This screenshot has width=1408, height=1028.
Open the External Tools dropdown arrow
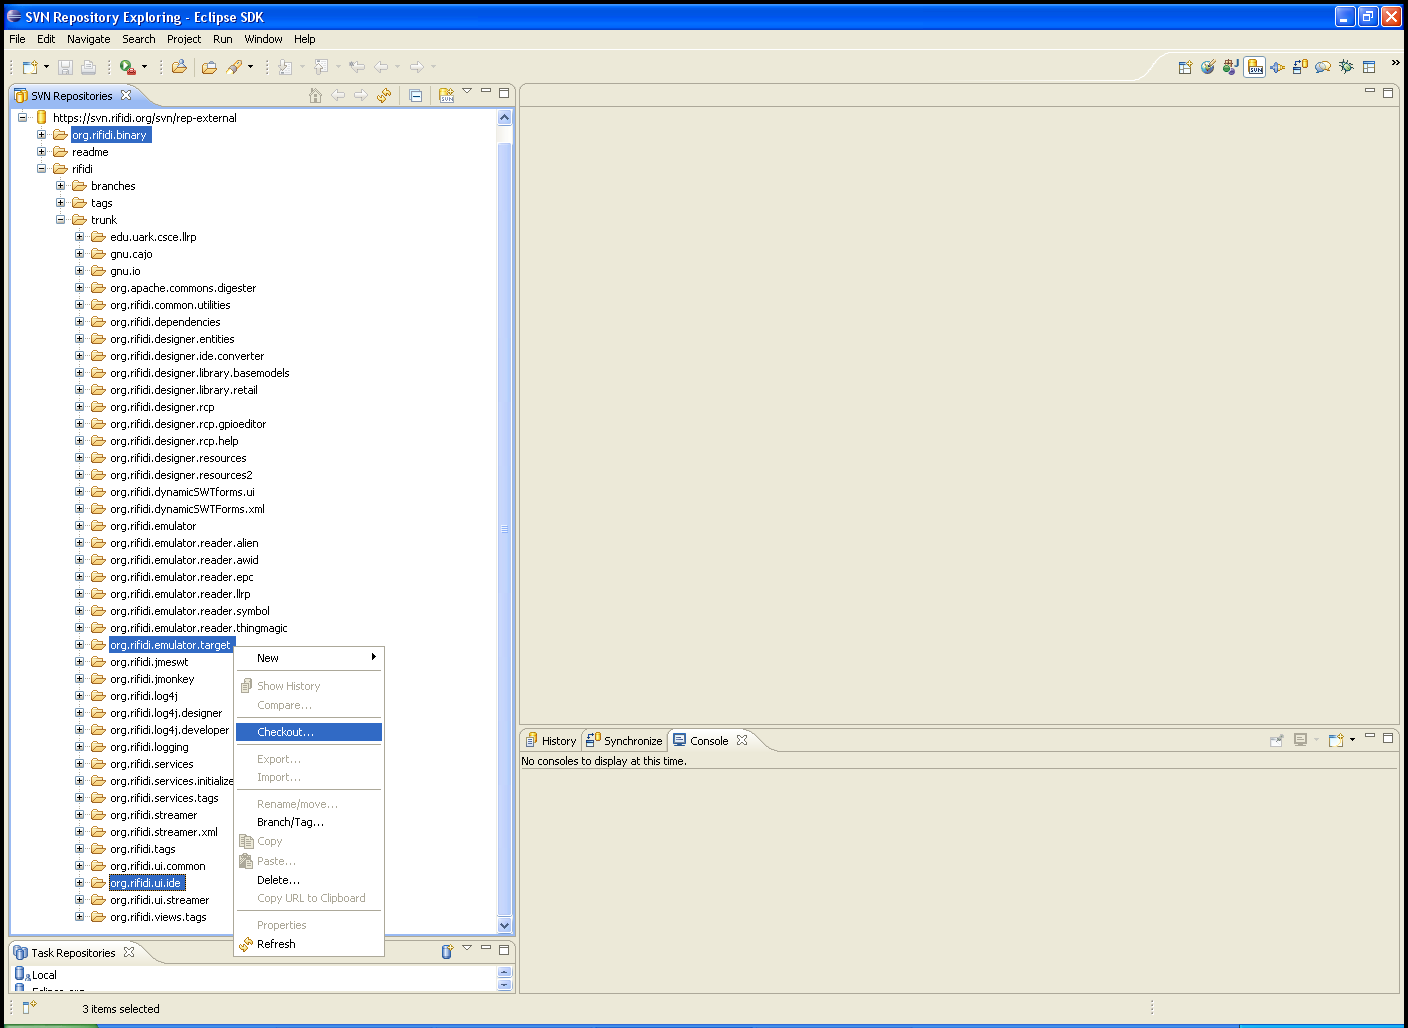144,67
